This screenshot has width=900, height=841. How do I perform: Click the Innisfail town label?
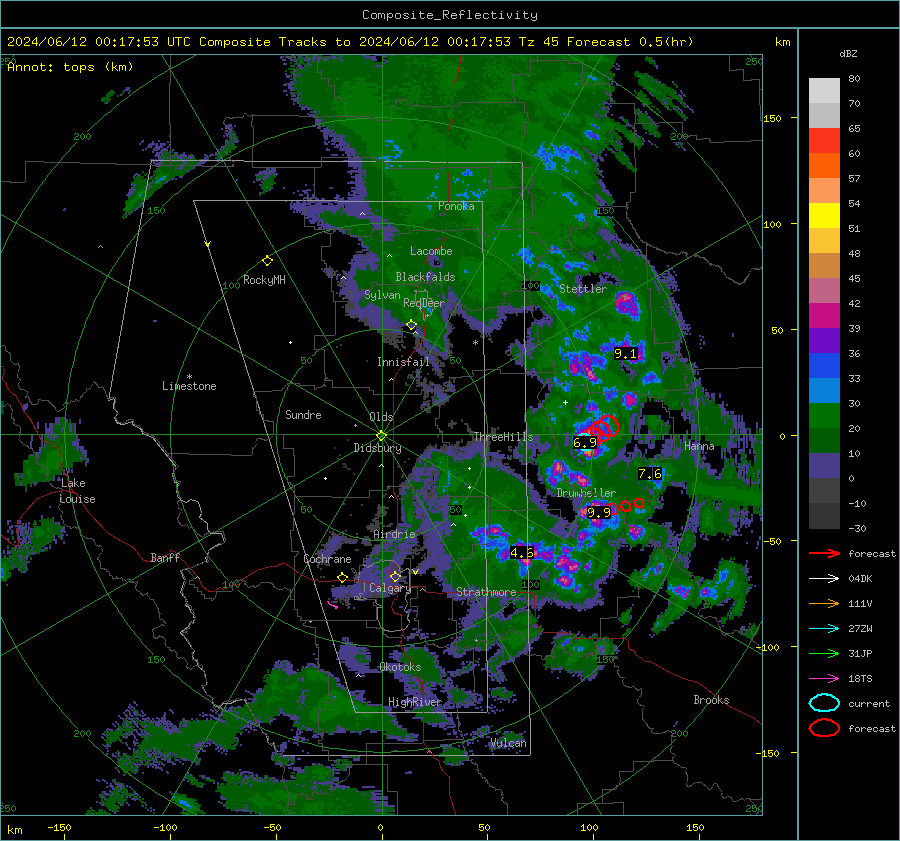click(x=404, y=362)
